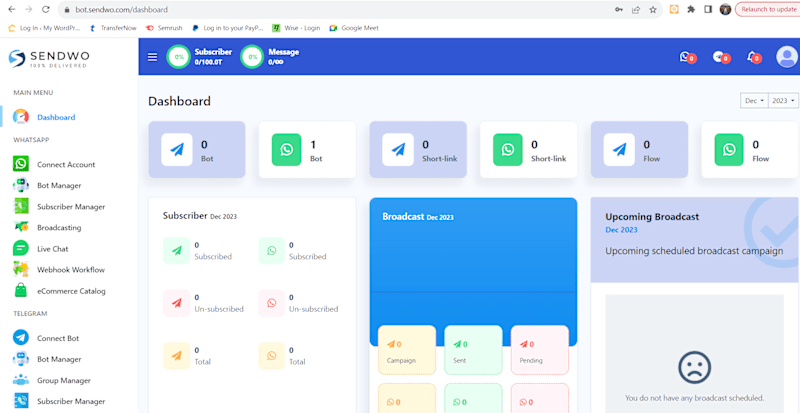Bookmark this page with star icon
This screenshot has width=800, height=413.
[x=653, y=9]
